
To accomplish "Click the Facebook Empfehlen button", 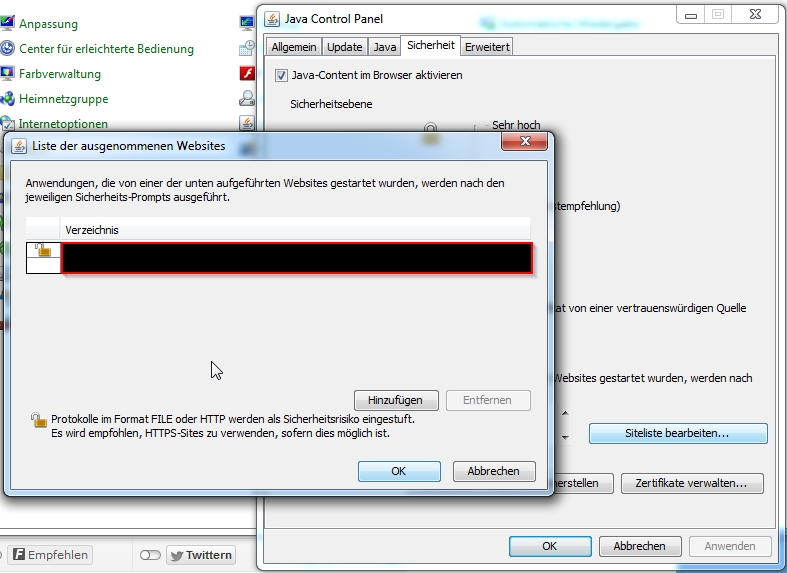I will 50,555.
